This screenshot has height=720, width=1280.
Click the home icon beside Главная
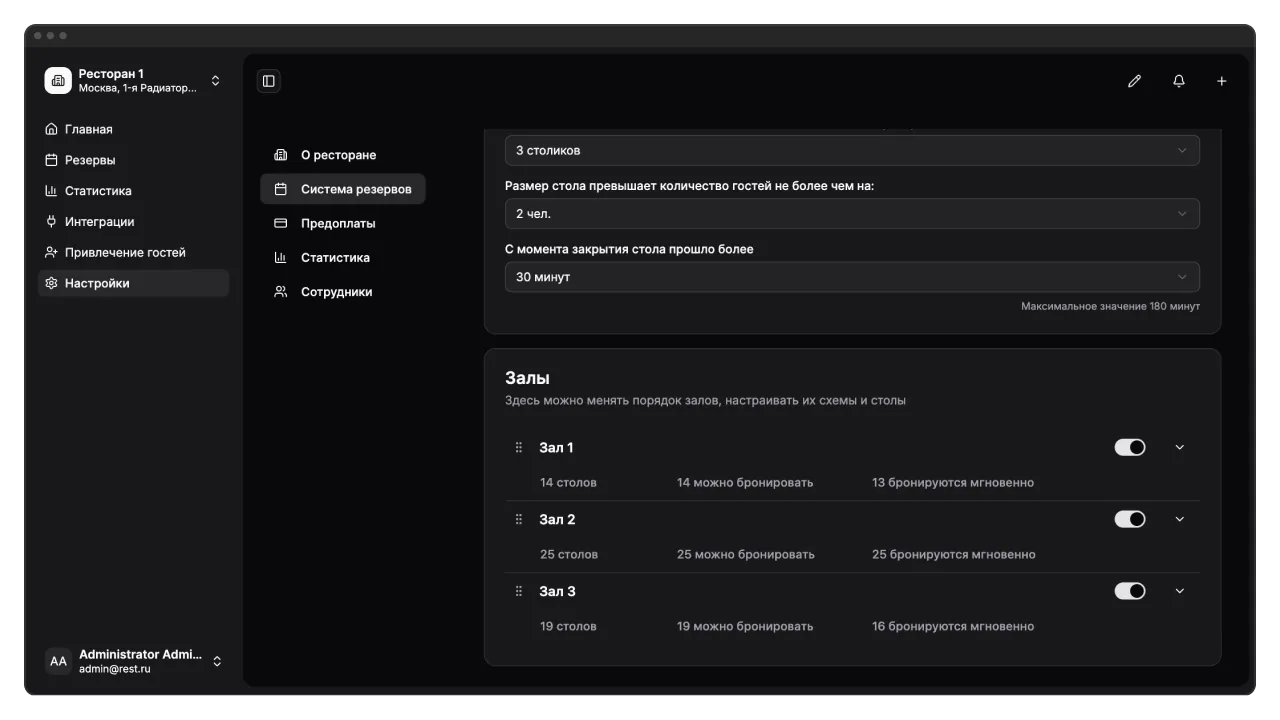click(52, 129)
